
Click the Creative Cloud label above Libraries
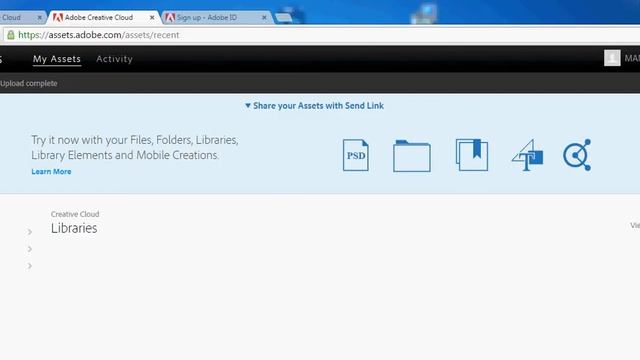coord(75,214)
